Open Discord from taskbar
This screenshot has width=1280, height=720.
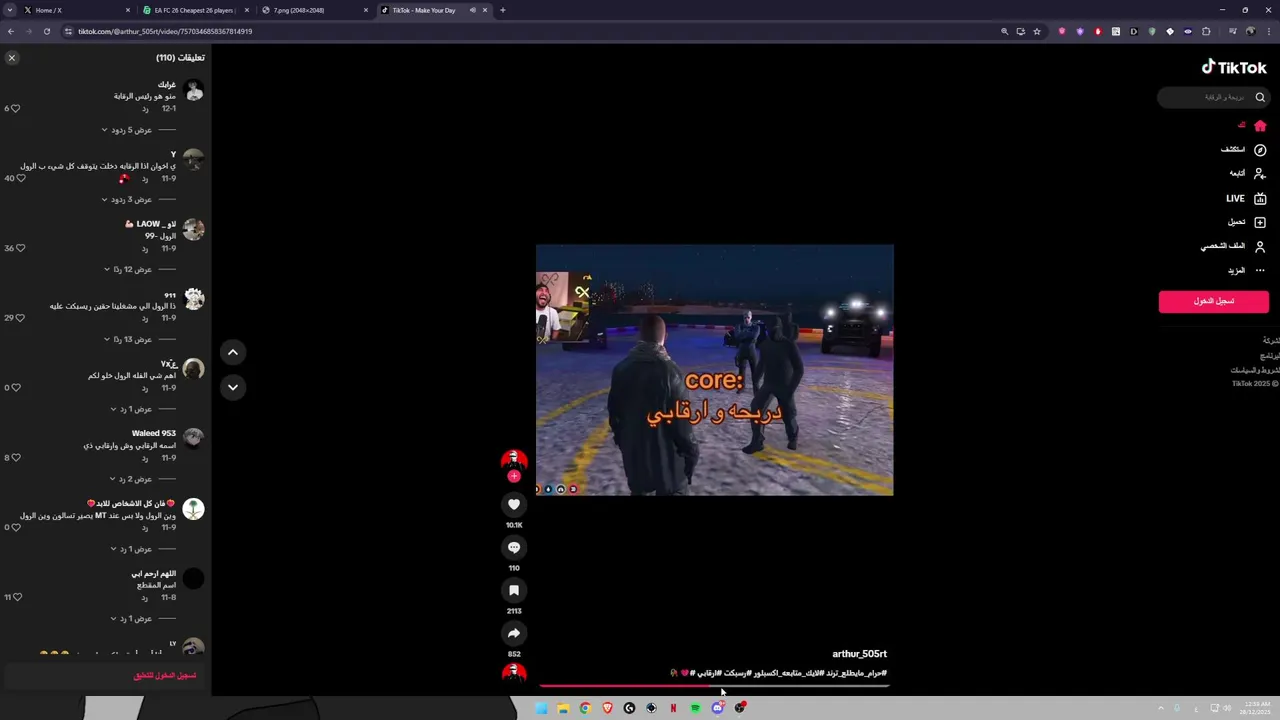click(x=717, y=708)
